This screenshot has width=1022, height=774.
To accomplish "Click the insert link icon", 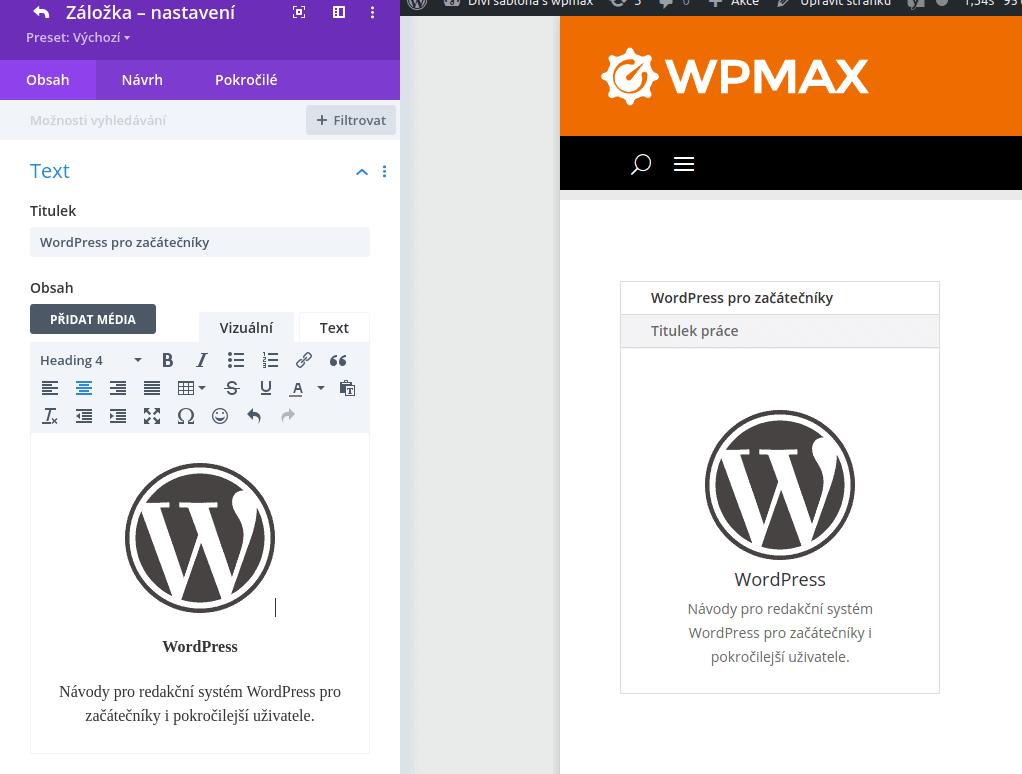I will click(304, 360).
